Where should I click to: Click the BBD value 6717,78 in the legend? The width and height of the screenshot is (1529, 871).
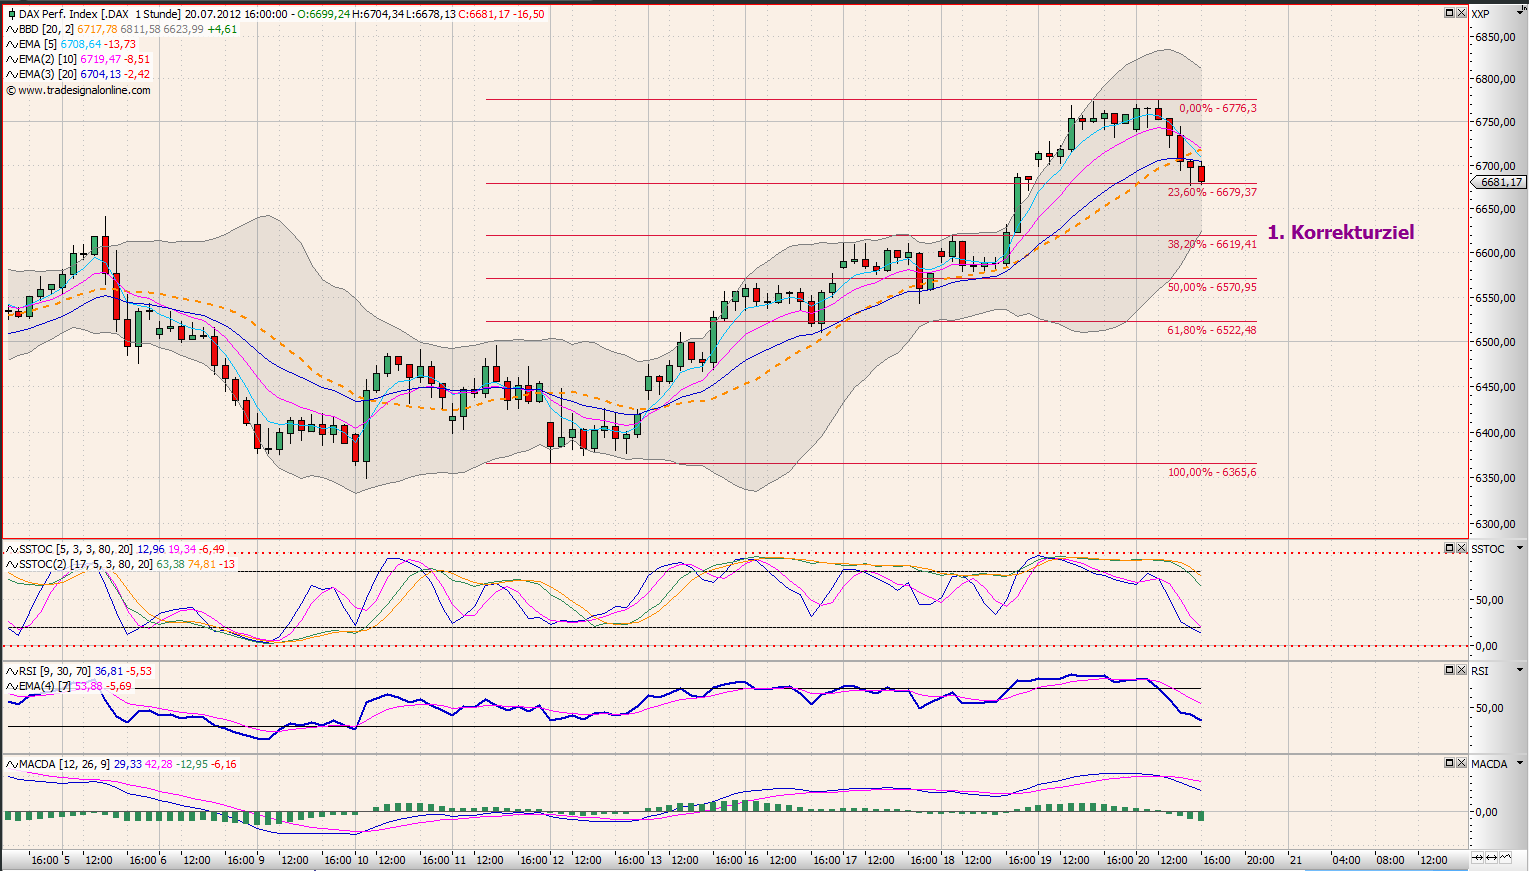[x=97, y=29]
